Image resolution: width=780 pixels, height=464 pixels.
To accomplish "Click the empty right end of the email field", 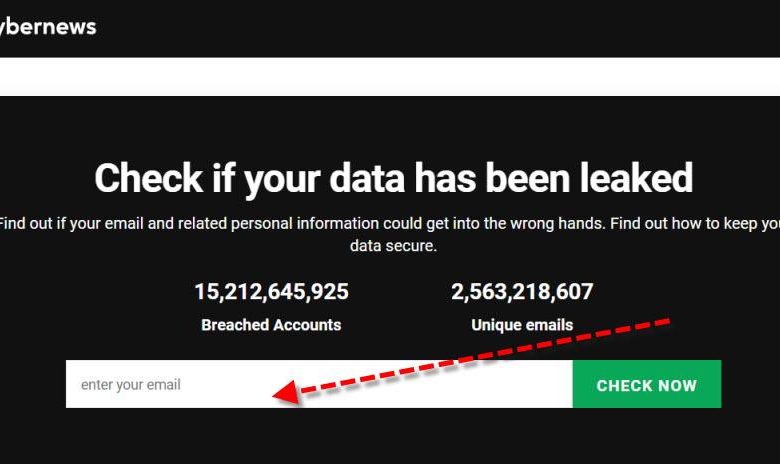I will (530, 385).
